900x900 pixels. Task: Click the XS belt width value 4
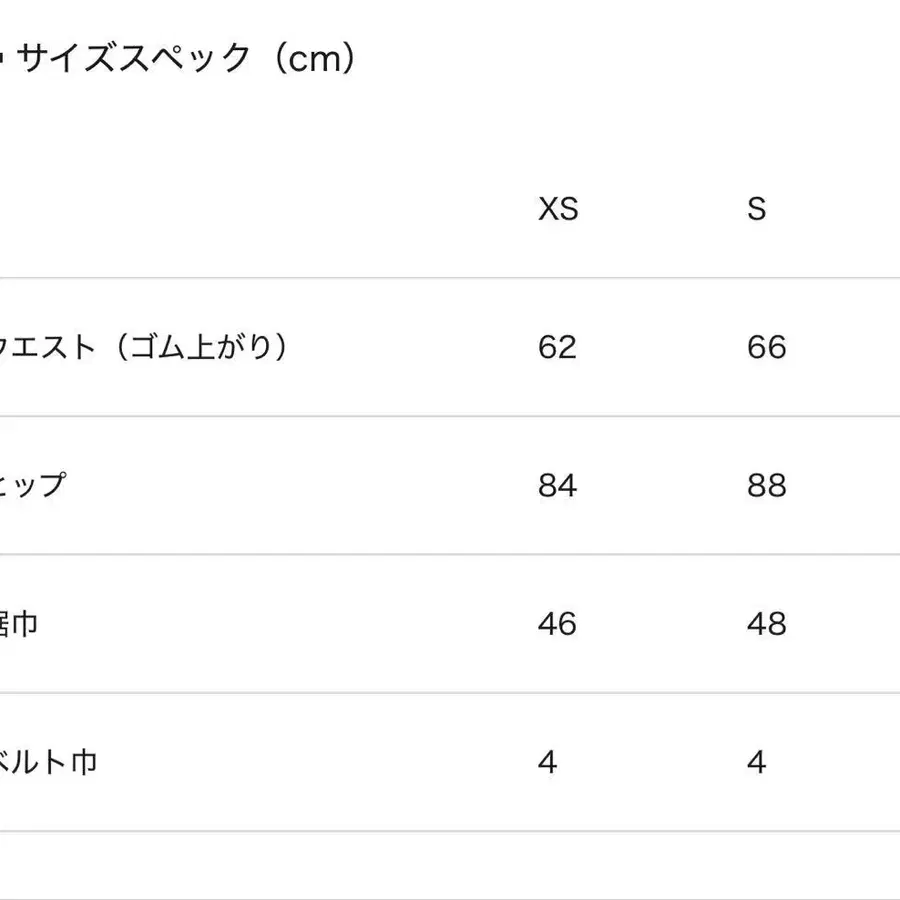[547, 763]
